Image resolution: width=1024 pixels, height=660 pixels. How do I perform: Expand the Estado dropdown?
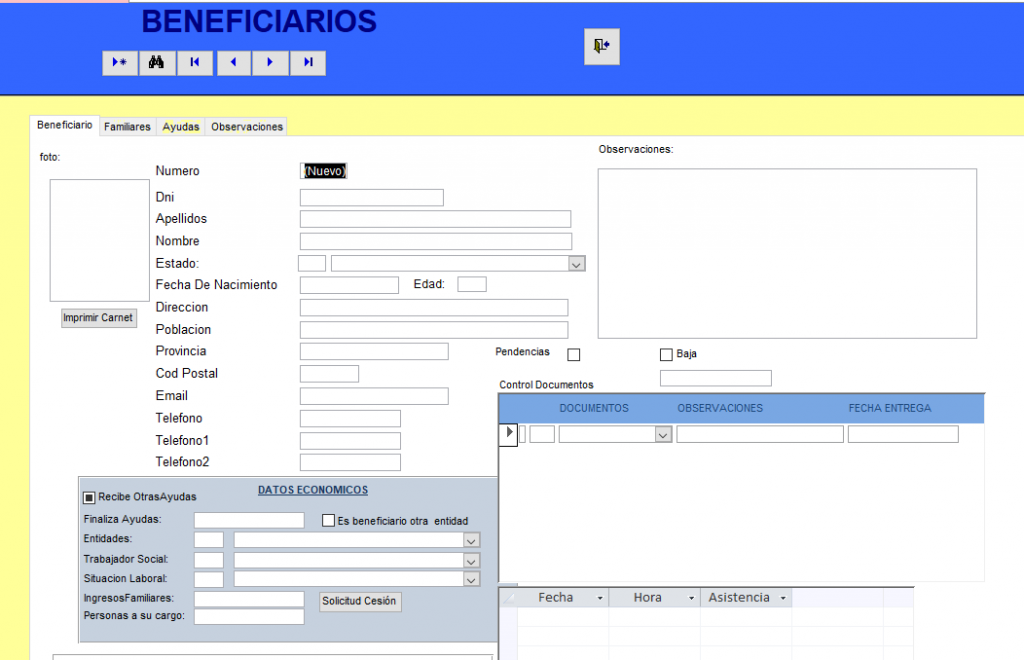click(x=576, y=264)
